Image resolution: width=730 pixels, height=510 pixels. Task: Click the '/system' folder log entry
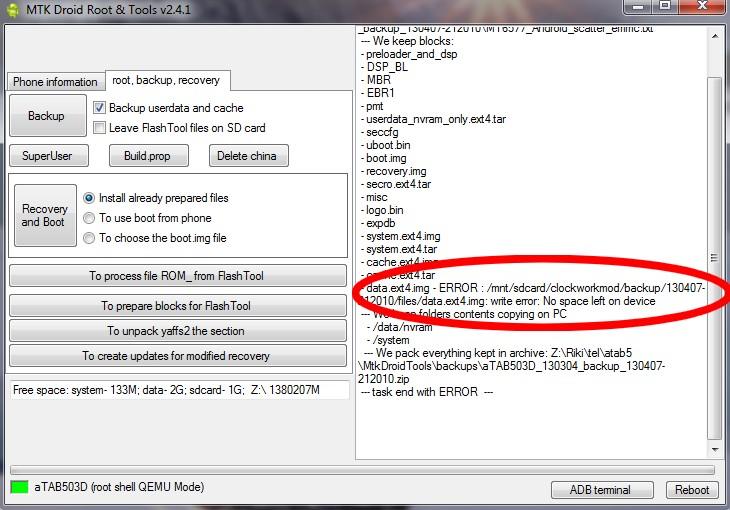pyautogui.click(x=391, y=340)
